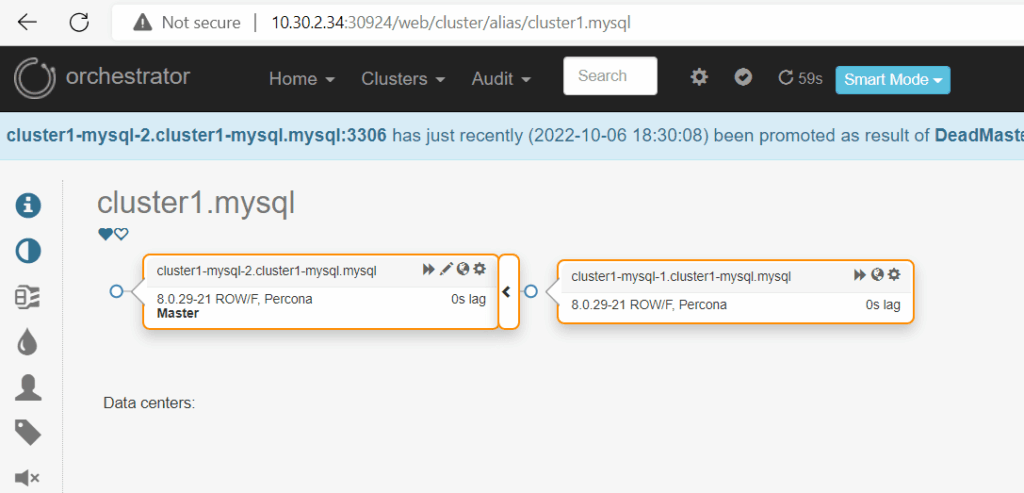Click the server-list compact view sidebar icon
The width and height of the screenshot is (1024, 493).
pyautogui.click(x=28, y=297)
